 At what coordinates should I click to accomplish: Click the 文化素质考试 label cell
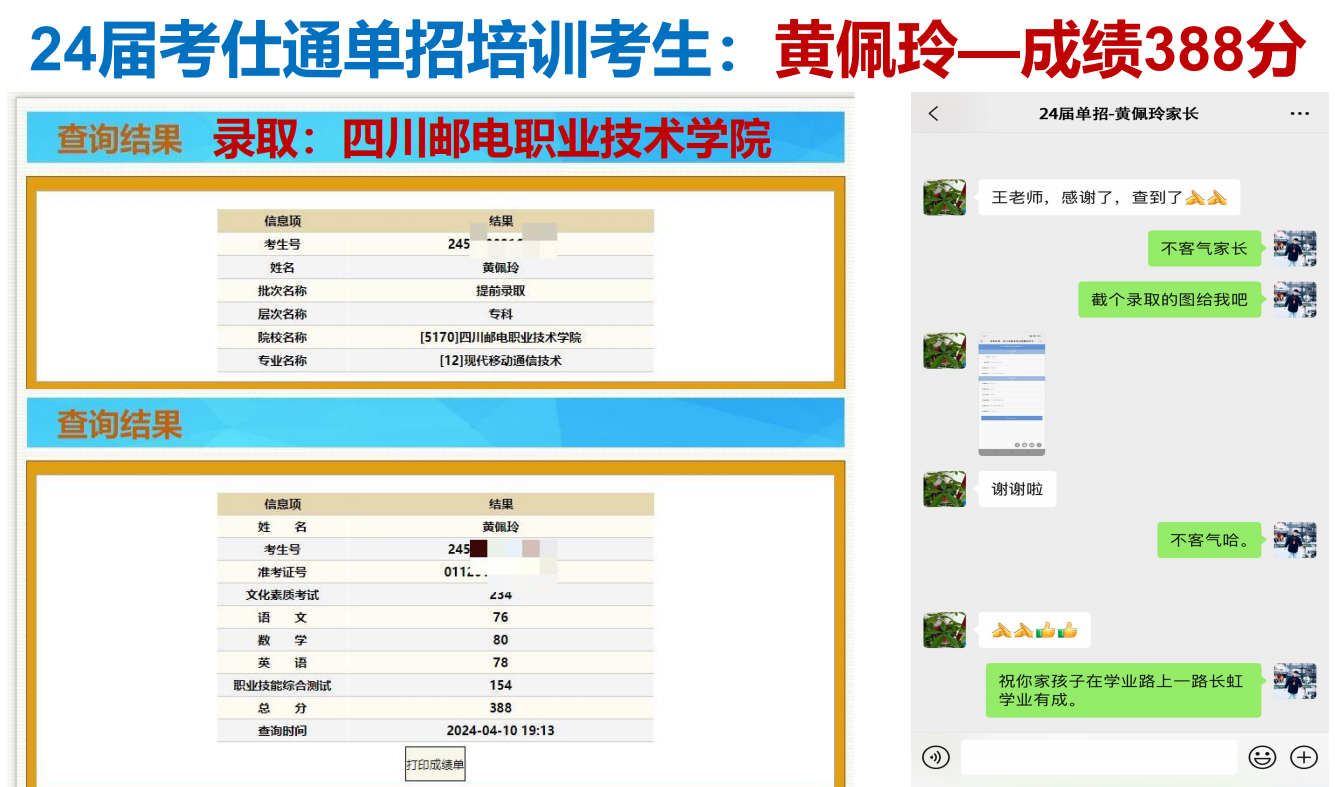(x=282, y=595)
